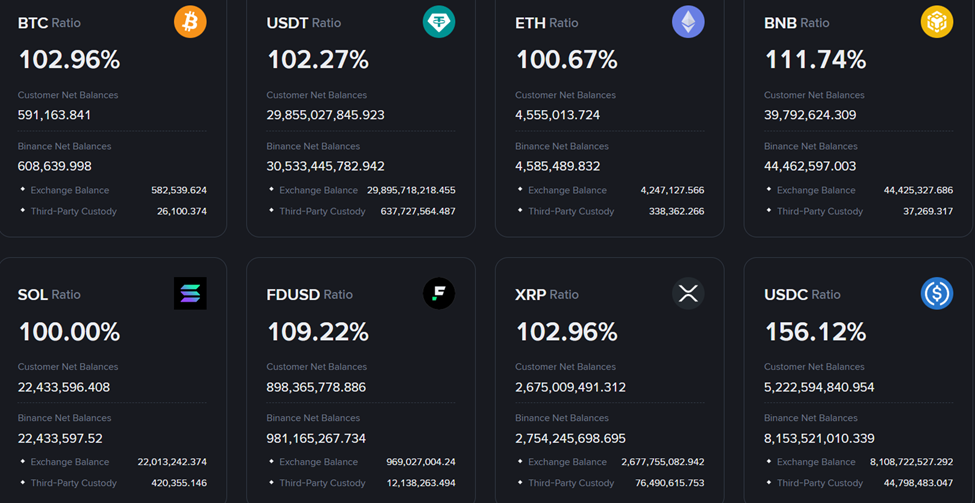Screen dimensions: 975x503
Task: Click the FDUSD logo icon
Action: click(x=439, y=294)
